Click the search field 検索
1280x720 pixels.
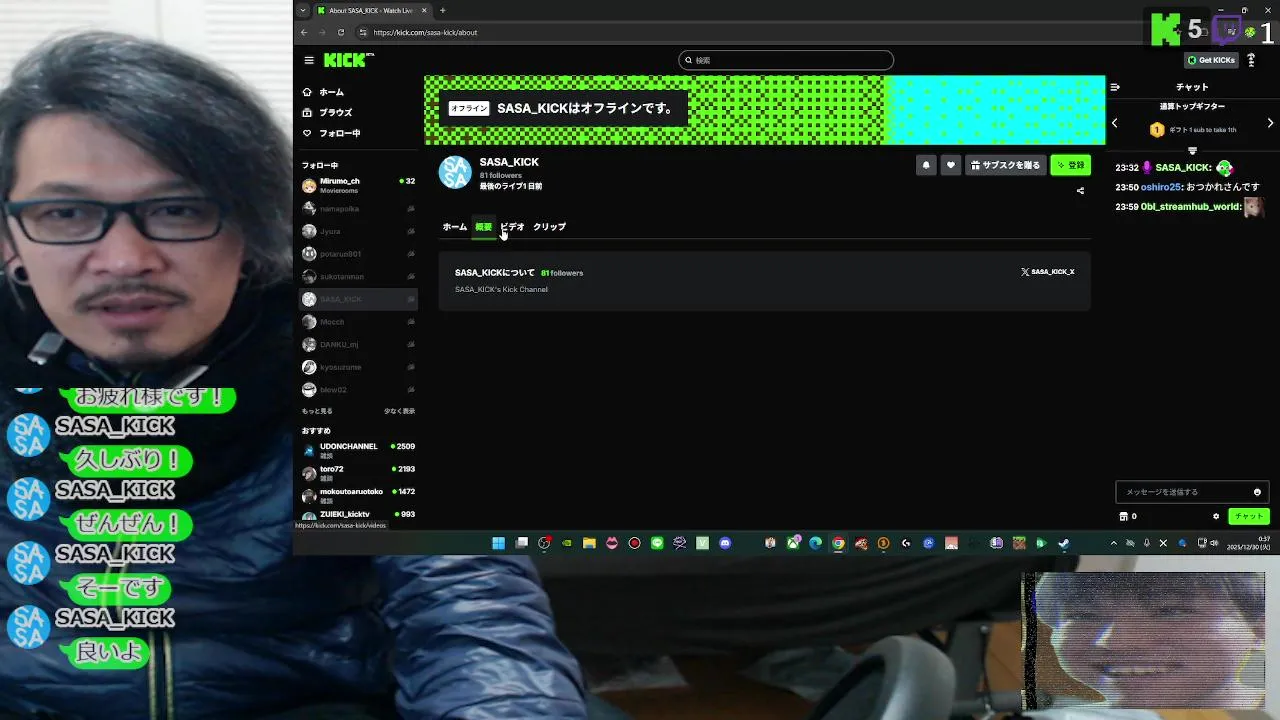pos(785,60)
